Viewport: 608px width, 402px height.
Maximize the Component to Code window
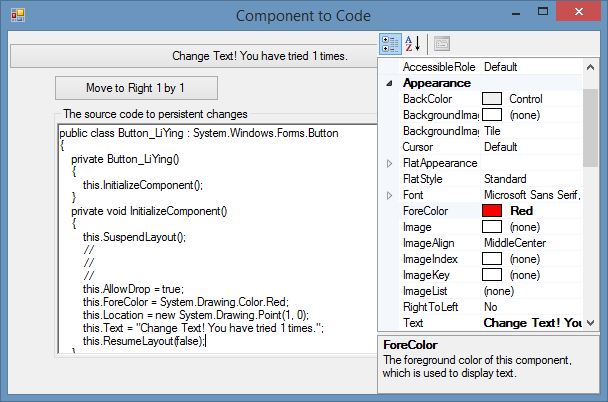click(543, 12)
